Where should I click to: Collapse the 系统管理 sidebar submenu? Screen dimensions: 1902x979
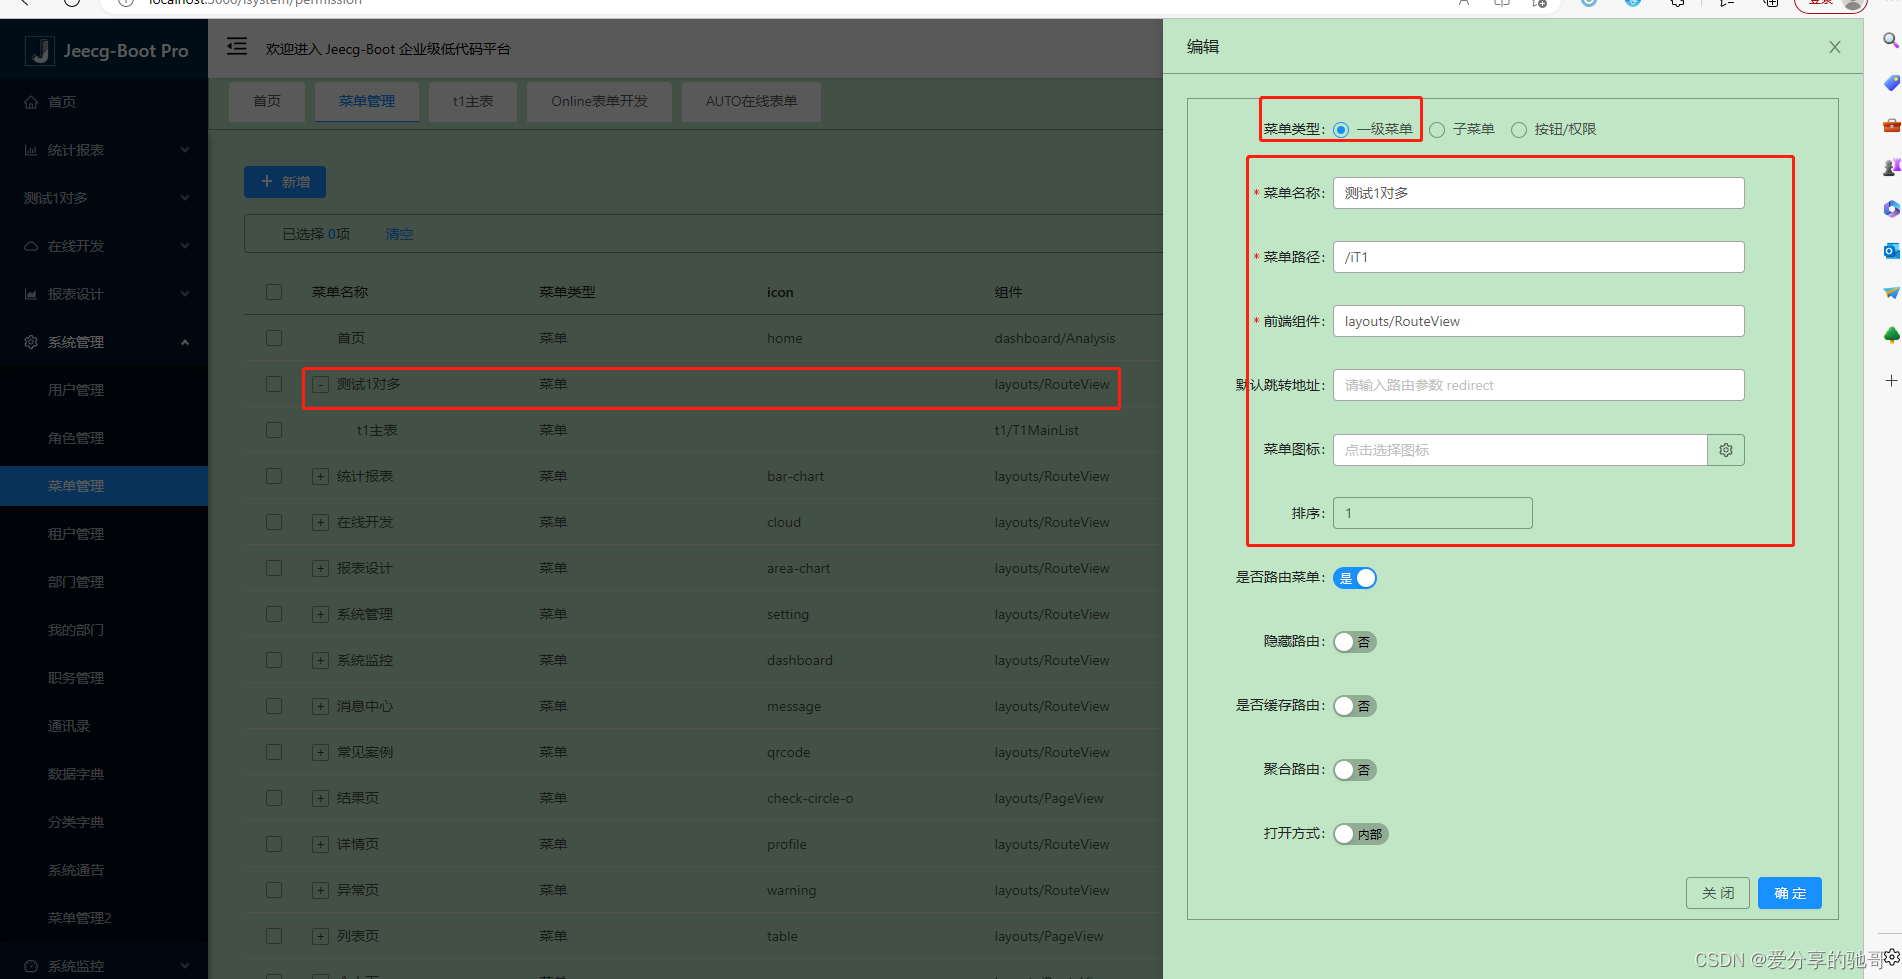click(104, 342)
